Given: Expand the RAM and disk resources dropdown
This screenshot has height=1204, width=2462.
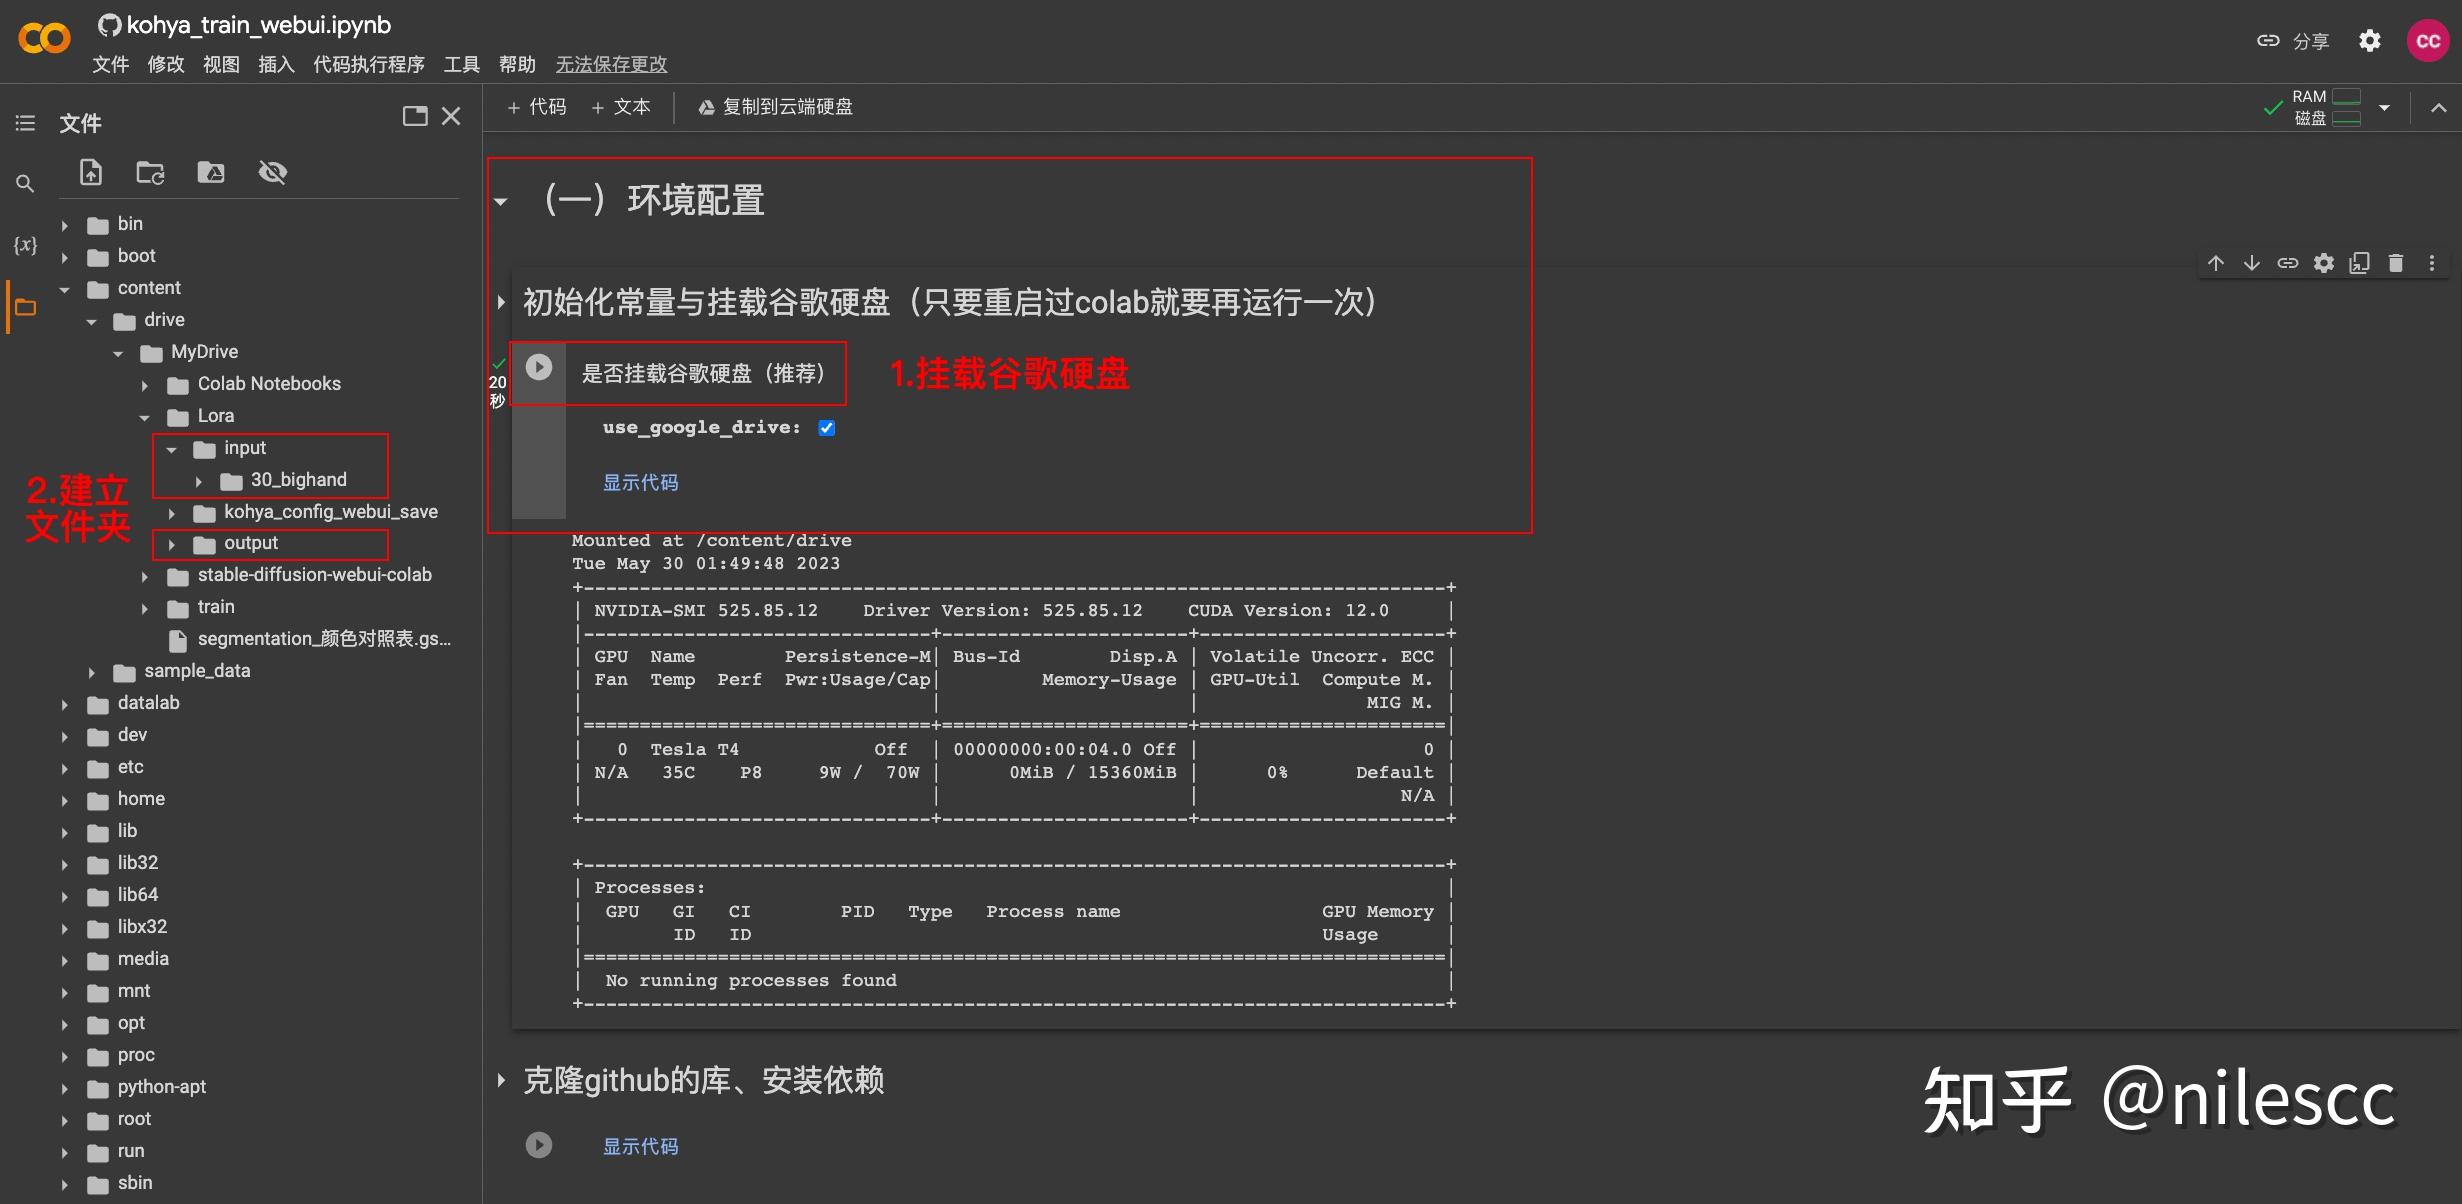Looking at the screenshot, I should [x=2386, y=106].
